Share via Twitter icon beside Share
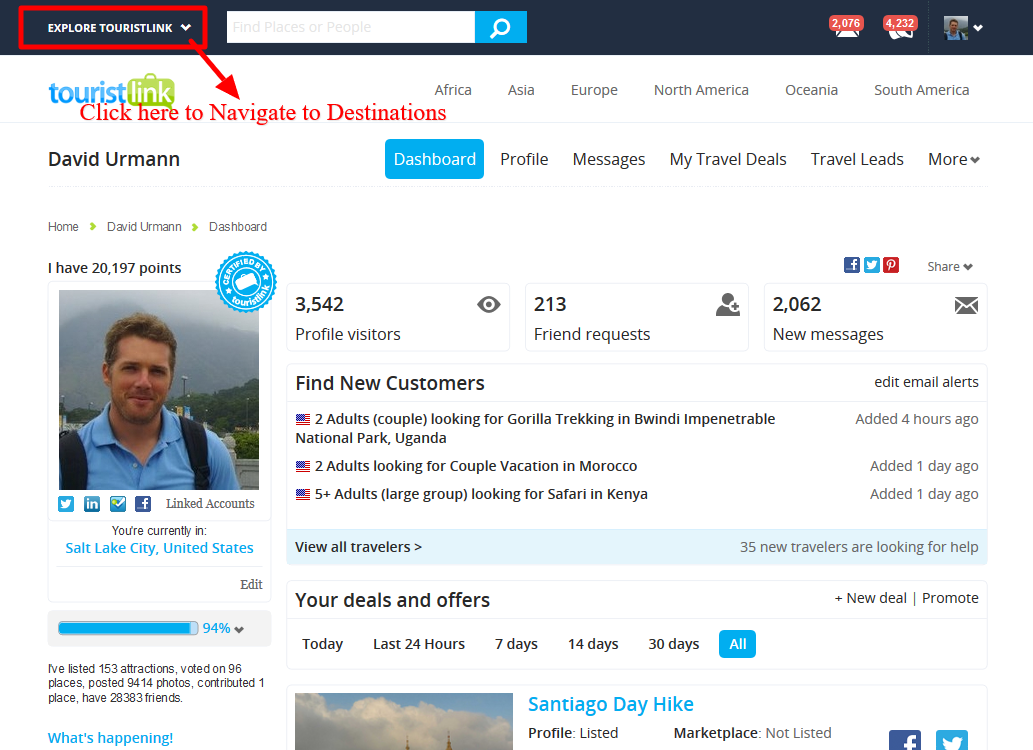Viewport: 1033px width, 750px height. 872,265
